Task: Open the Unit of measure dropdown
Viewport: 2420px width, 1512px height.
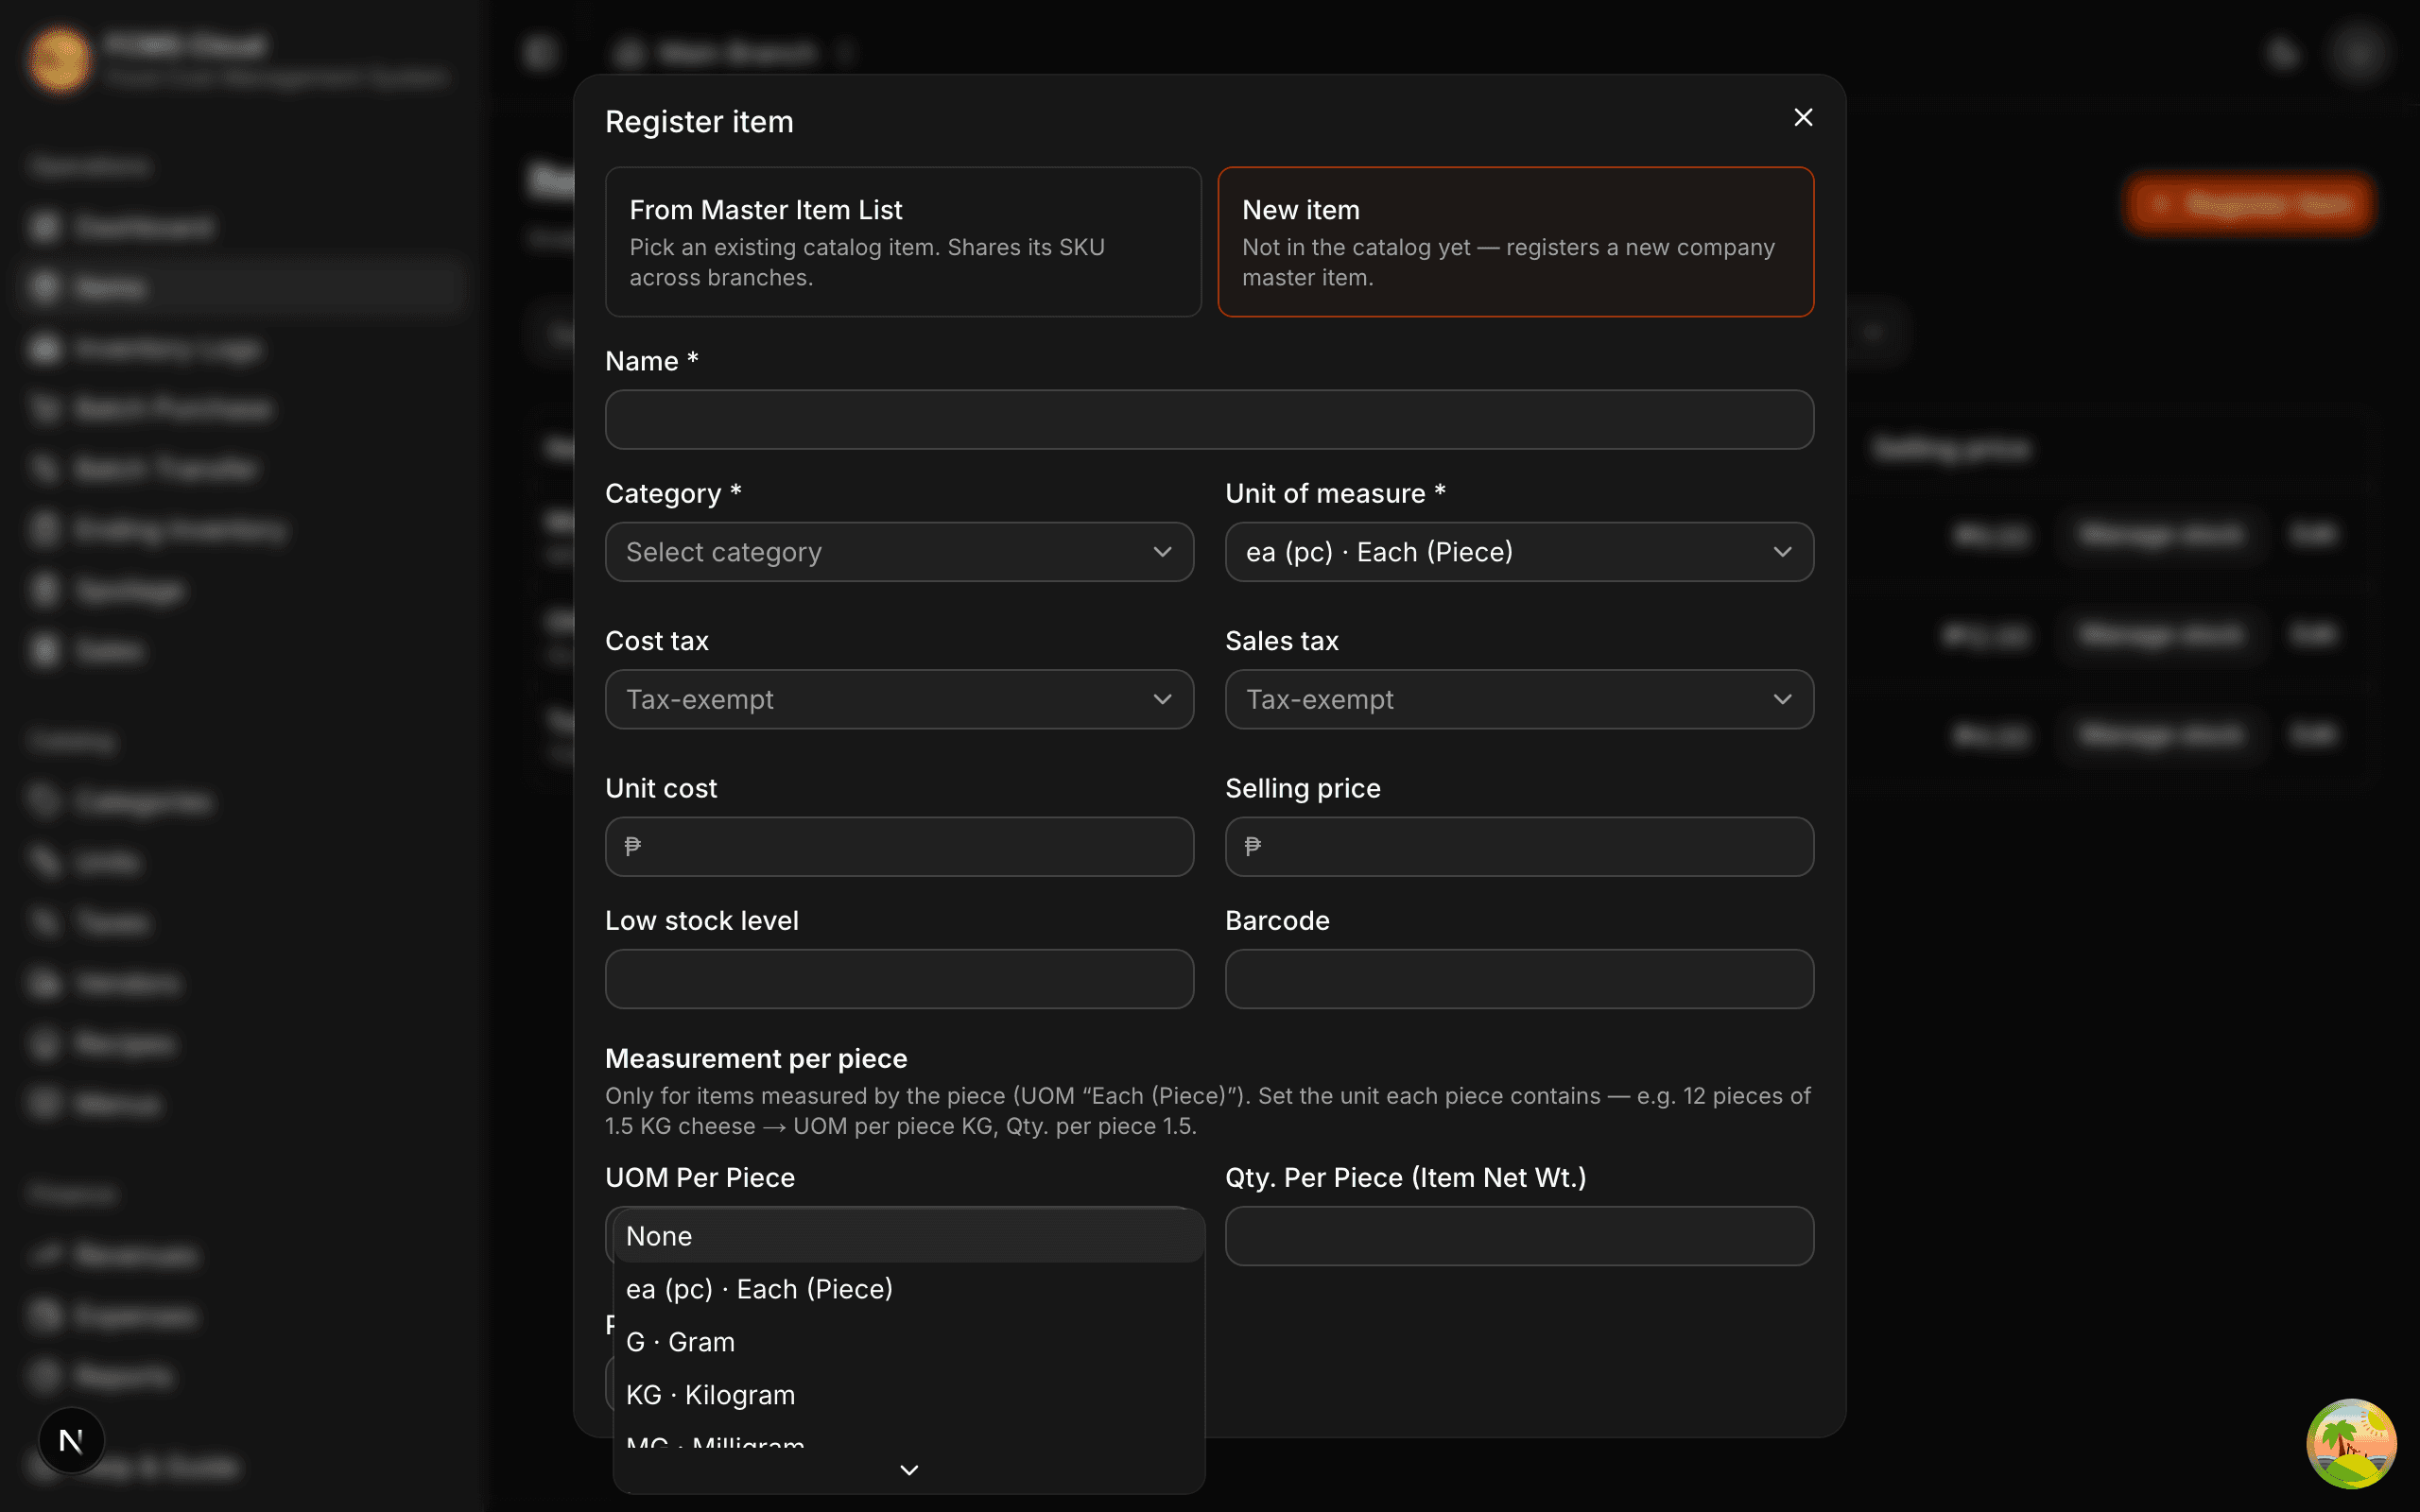Action: tap(1519, 552)
